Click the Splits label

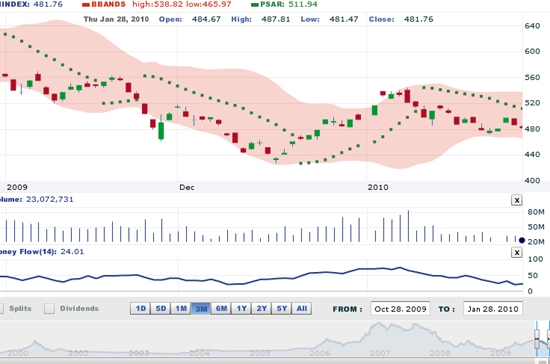point(20,309)
